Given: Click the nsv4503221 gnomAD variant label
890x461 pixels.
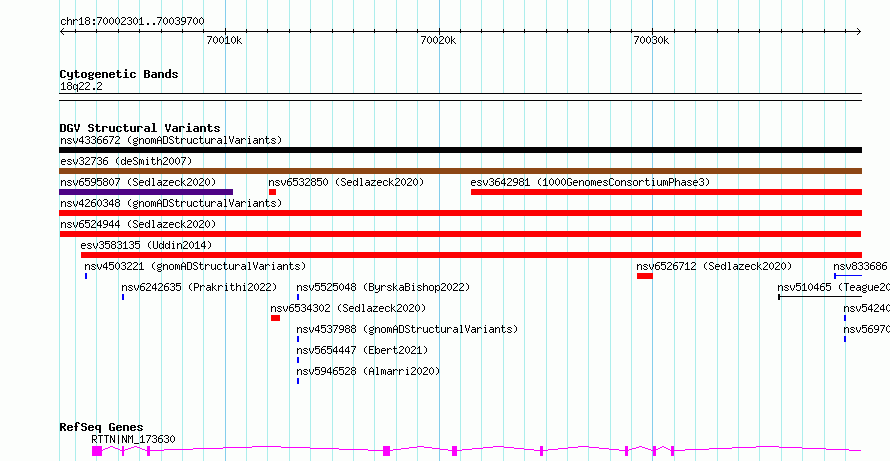Looking at the screenshot, I should click(195, 266).
